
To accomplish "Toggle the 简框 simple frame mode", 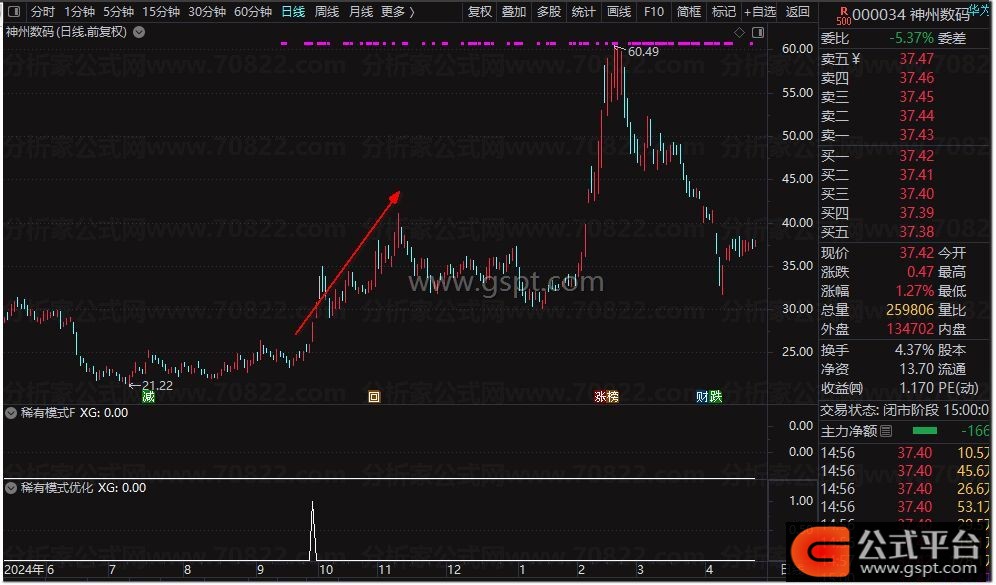I will [x=689, y=11].
